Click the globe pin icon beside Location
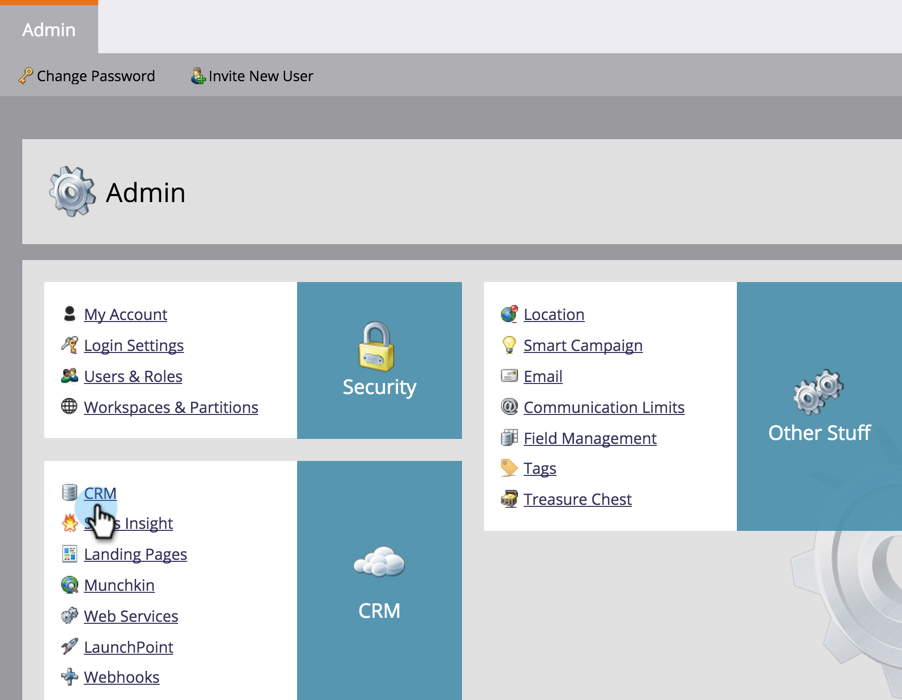This screenshot has height=700, width=902. pos(509,313)
